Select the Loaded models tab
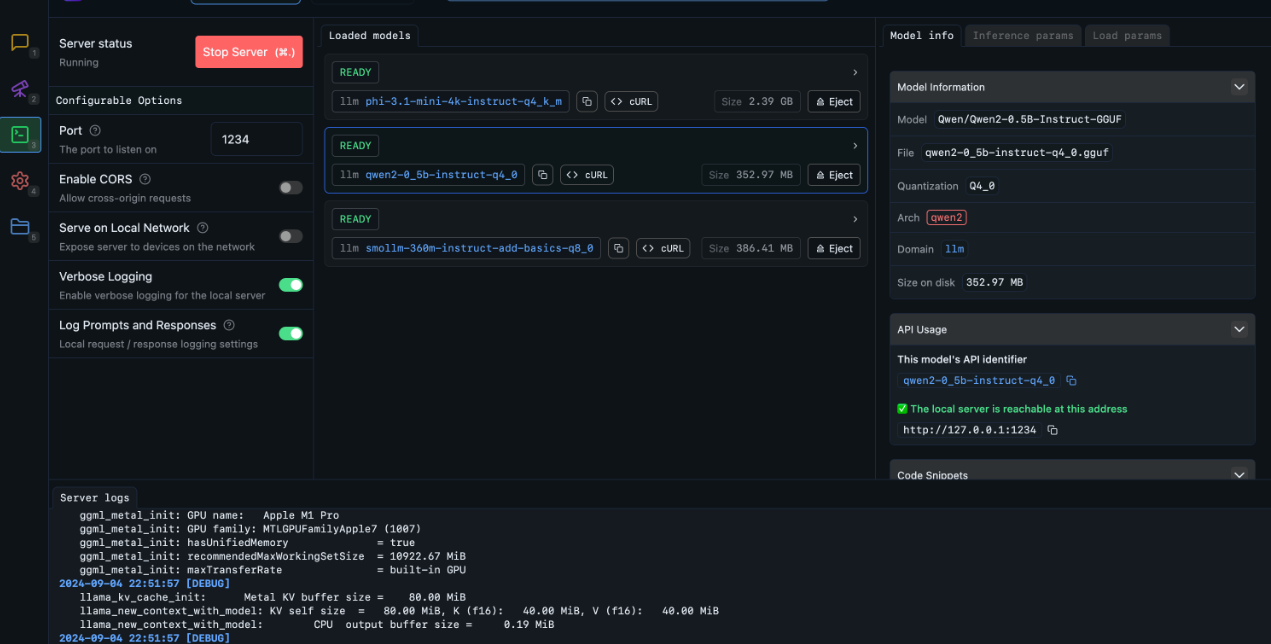 tap(370, 35)
